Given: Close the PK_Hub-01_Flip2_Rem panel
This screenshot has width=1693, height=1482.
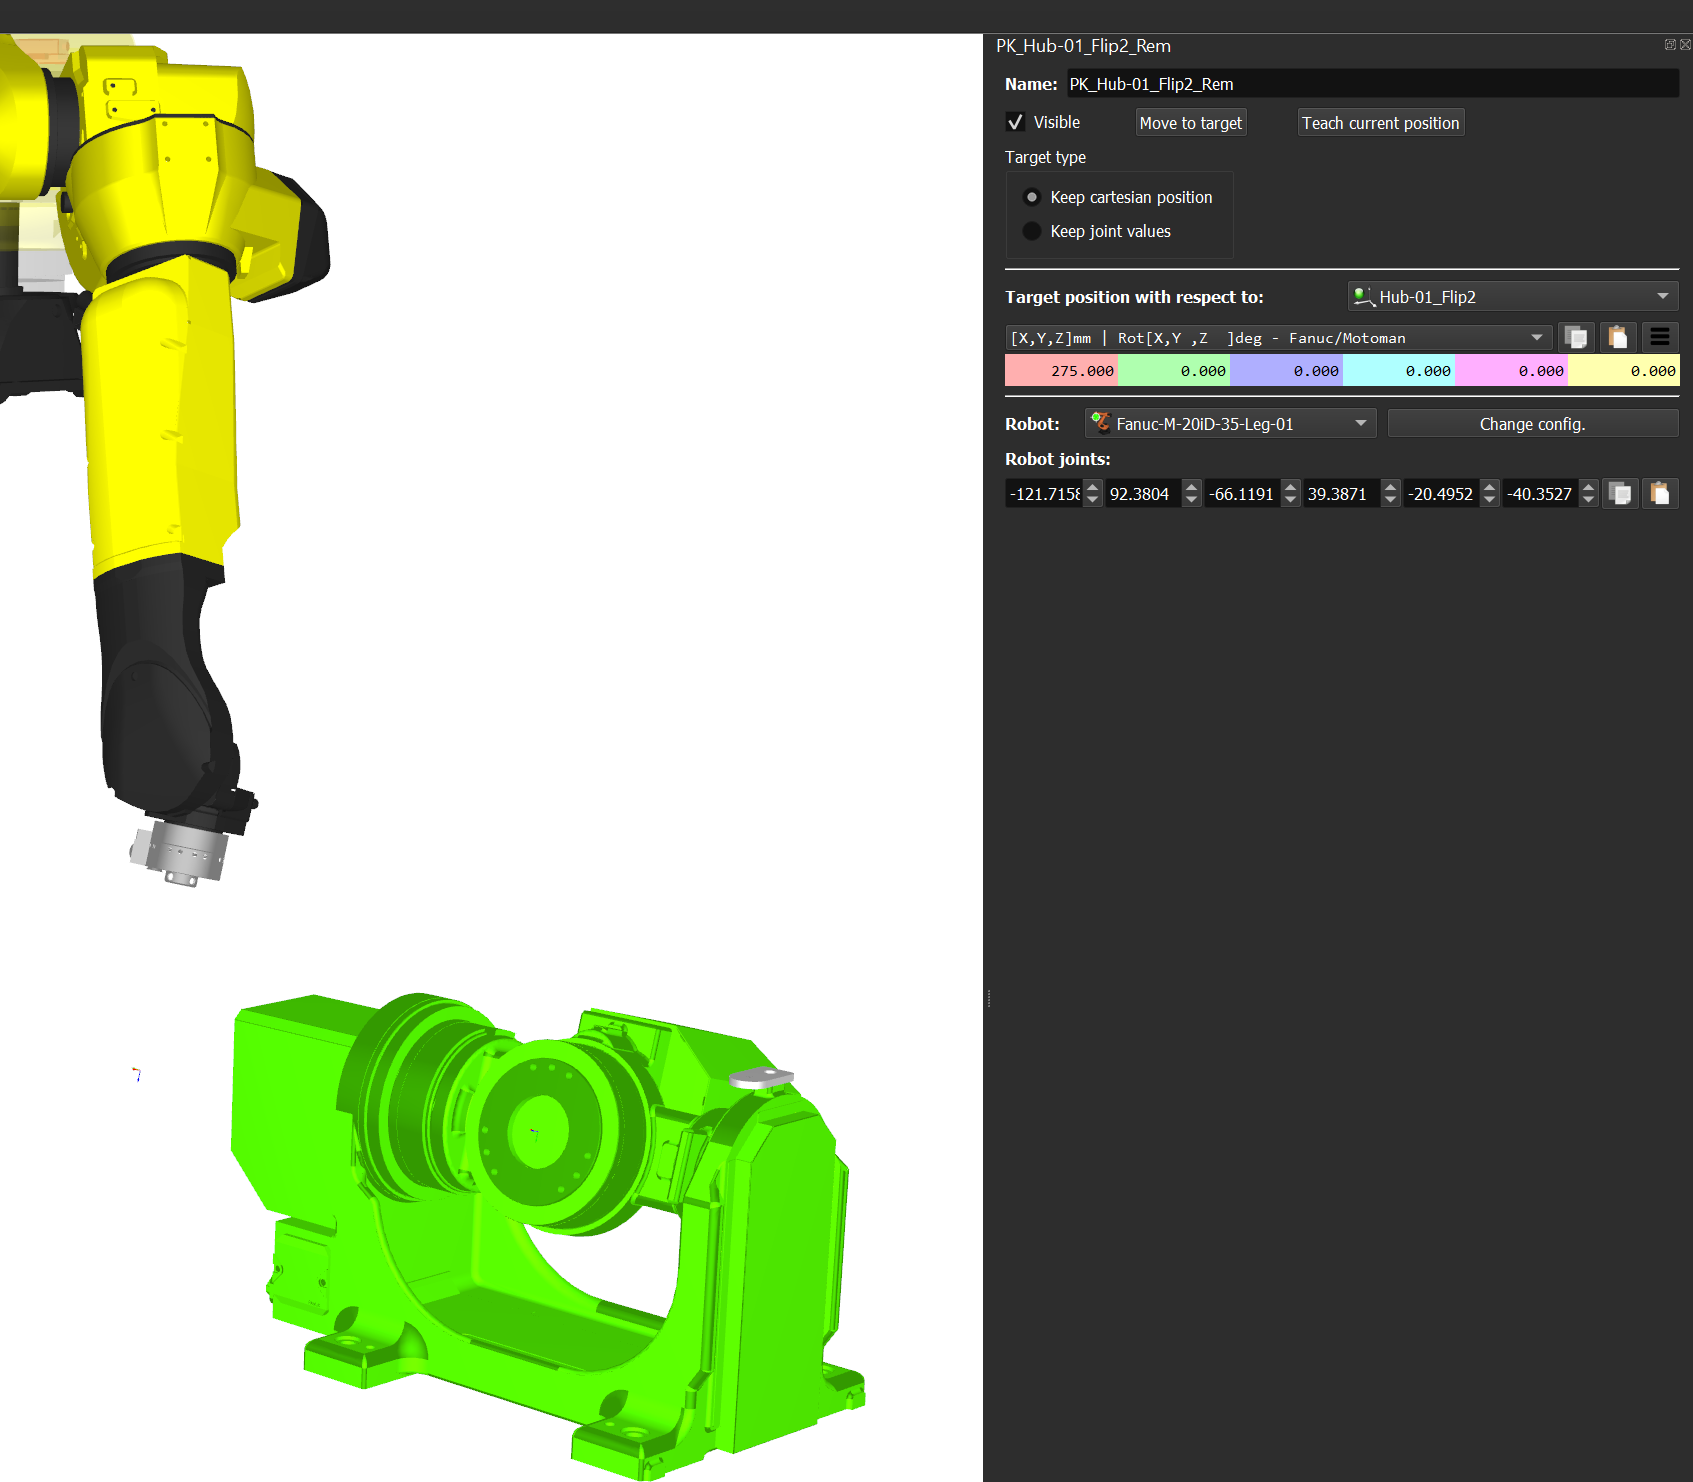Looking at the screenshot, I should click(1685, 45).
